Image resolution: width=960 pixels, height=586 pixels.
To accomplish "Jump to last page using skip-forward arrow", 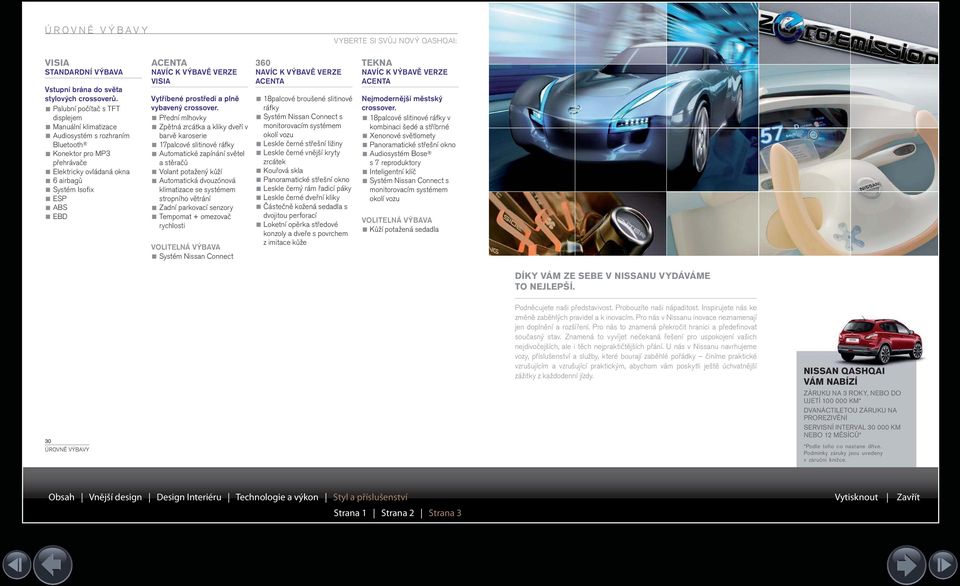I will (x=943, y=565).
